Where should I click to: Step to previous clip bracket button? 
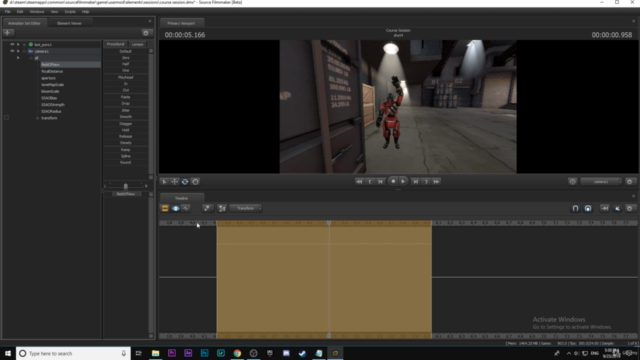370,182
